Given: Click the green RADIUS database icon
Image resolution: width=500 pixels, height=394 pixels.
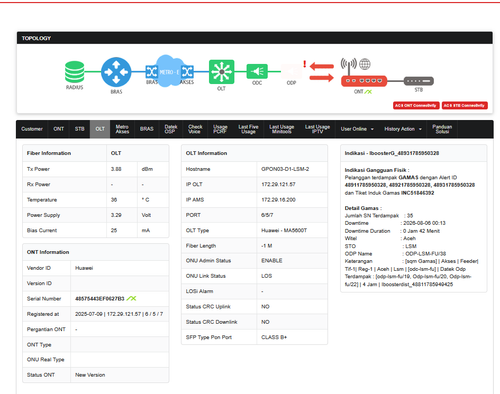Looking at the screenshot, I should point(74,72).
